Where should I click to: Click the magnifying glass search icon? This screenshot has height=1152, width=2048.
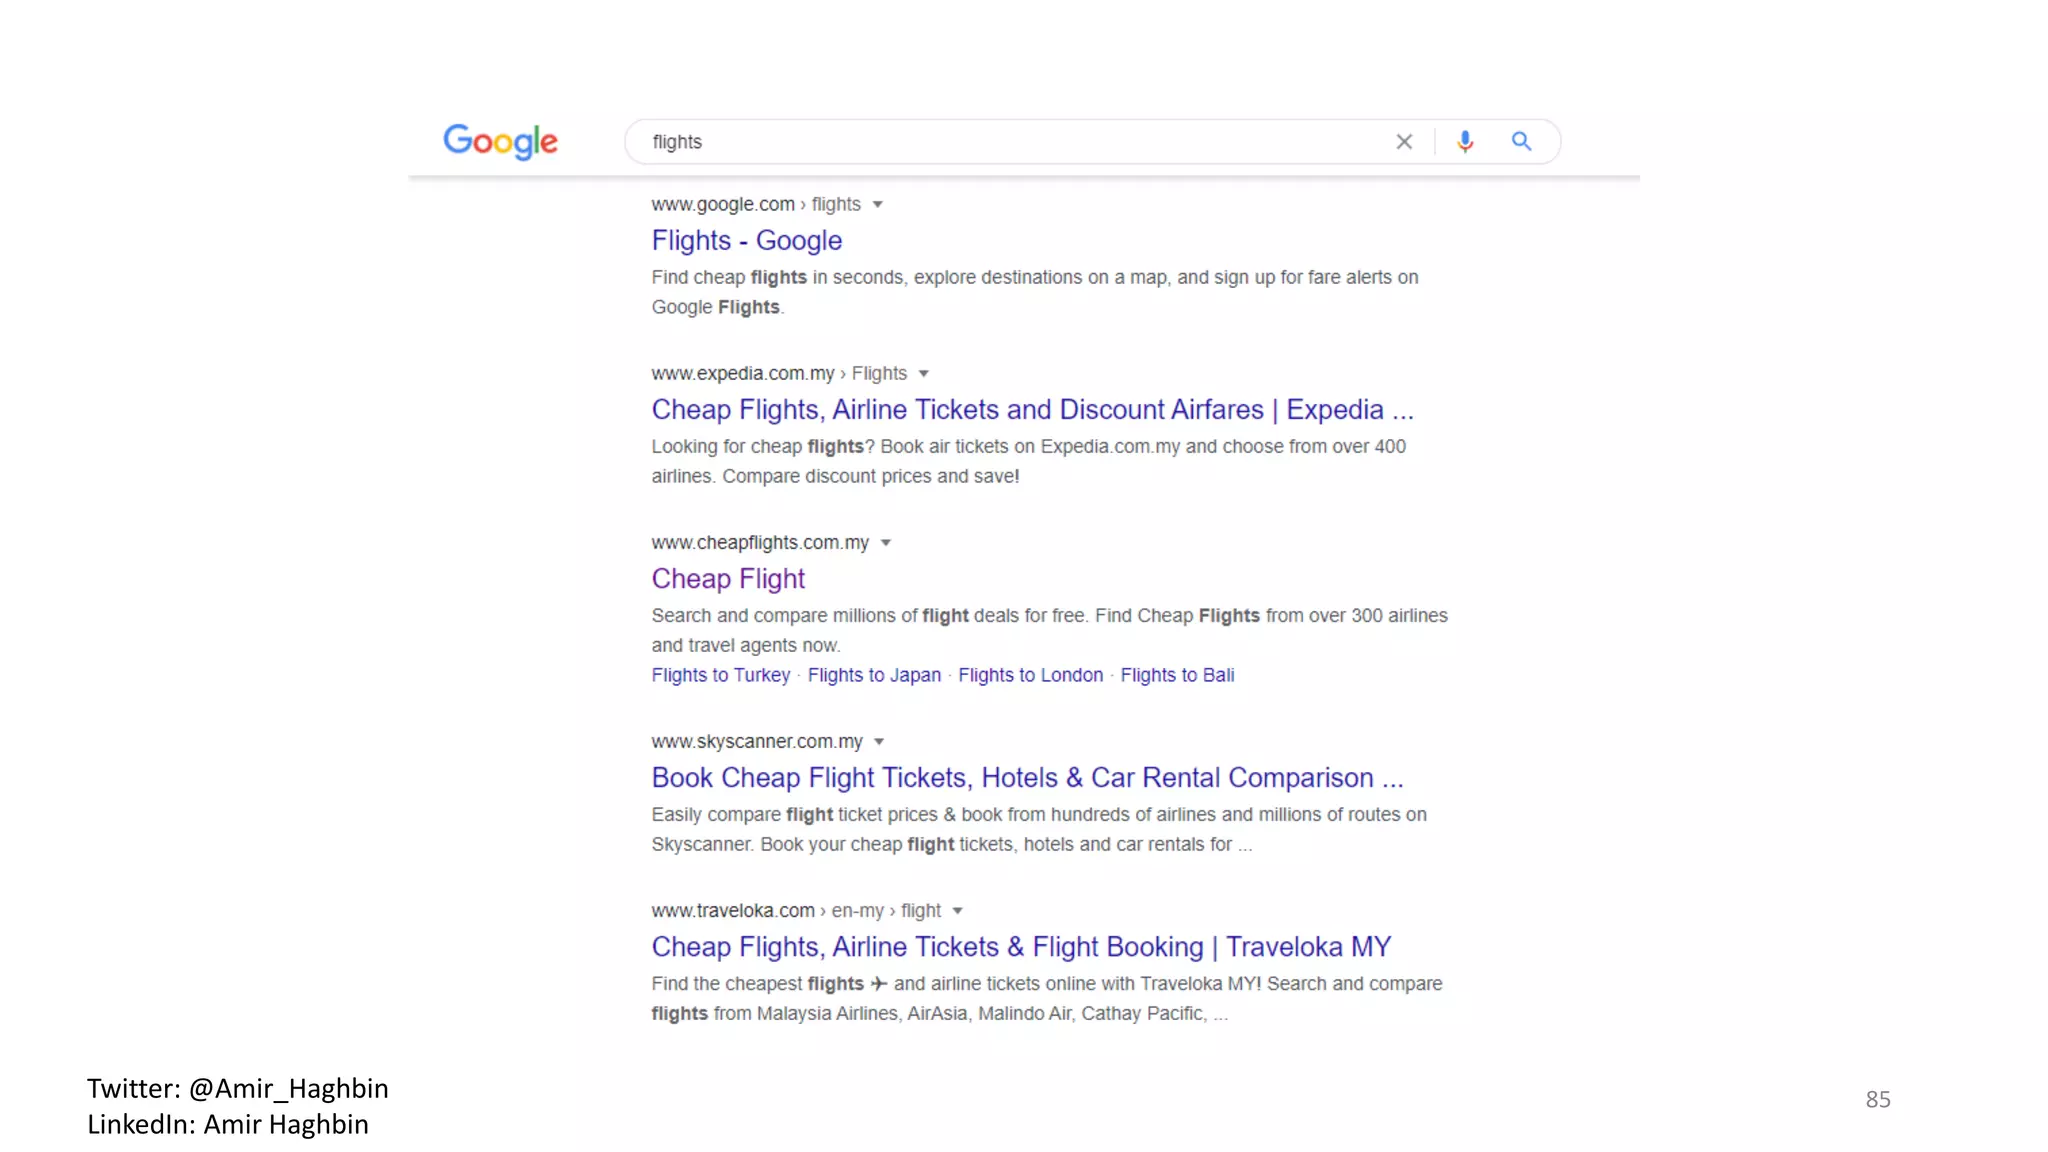coord(1521,142)
